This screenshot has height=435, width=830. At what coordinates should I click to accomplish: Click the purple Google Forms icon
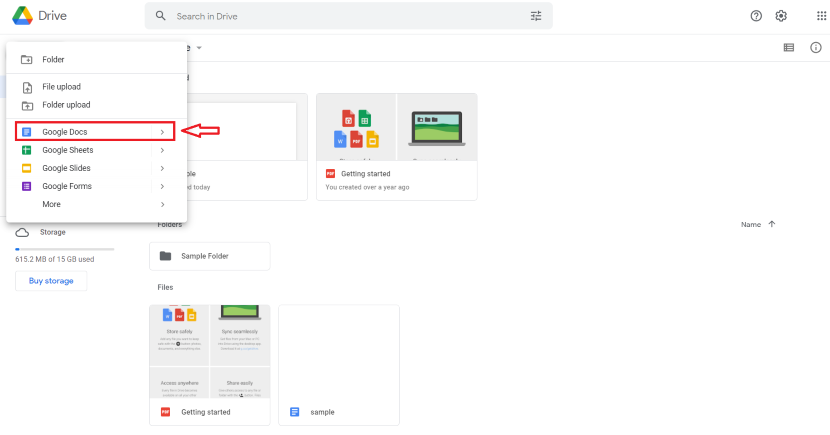pos(26,186)
